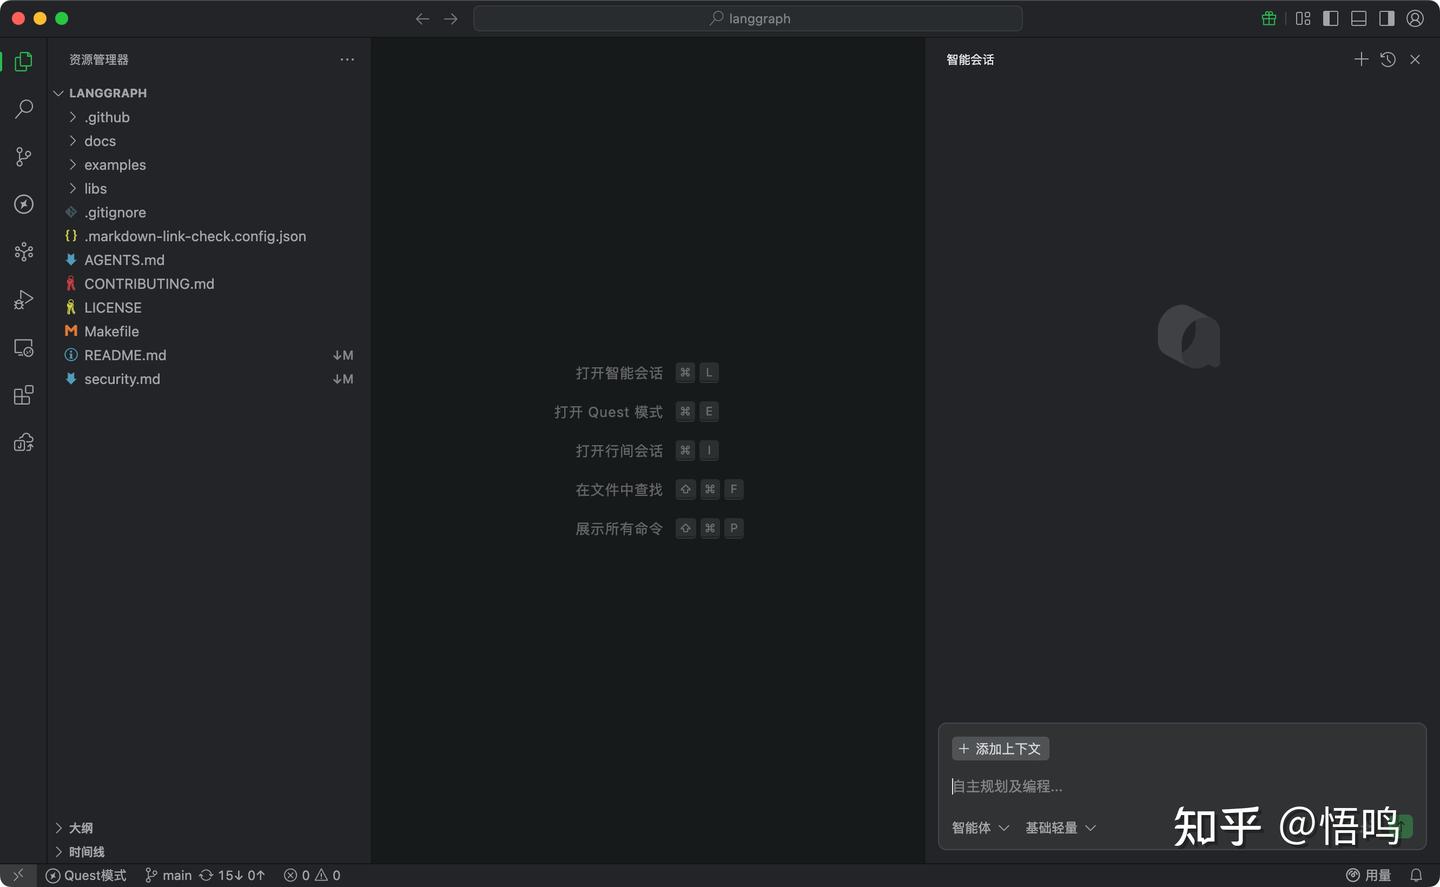Open the 资源管理器 more actions menu
The height and width of the screenshot is (887, 1440).
(x=347, y=59)
